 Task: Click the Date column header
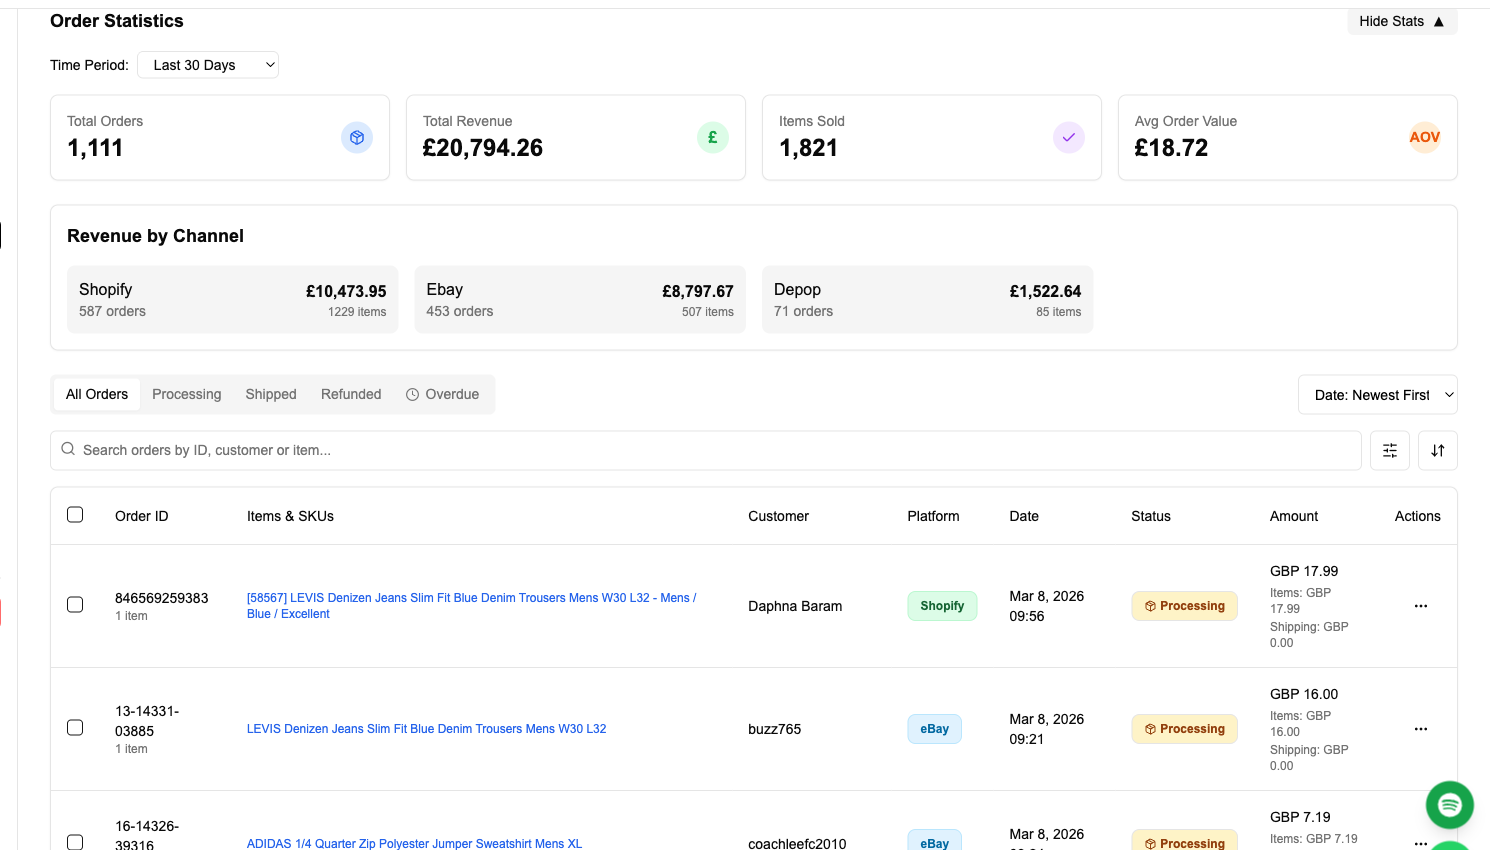tap(1024, 516)
